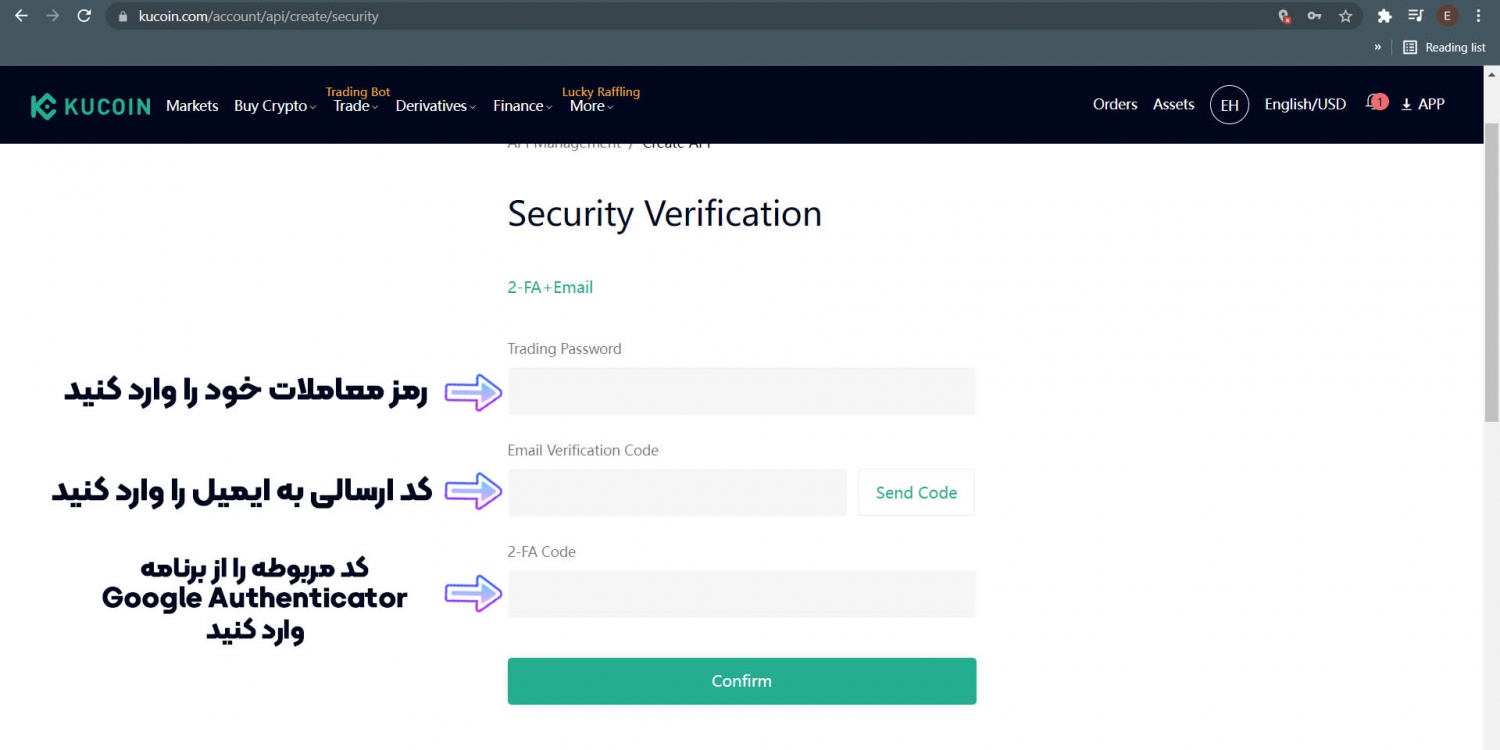1500x750 pixels.
Task: Open Chrome three-dot menu
Action: (x=1478, y=16)
